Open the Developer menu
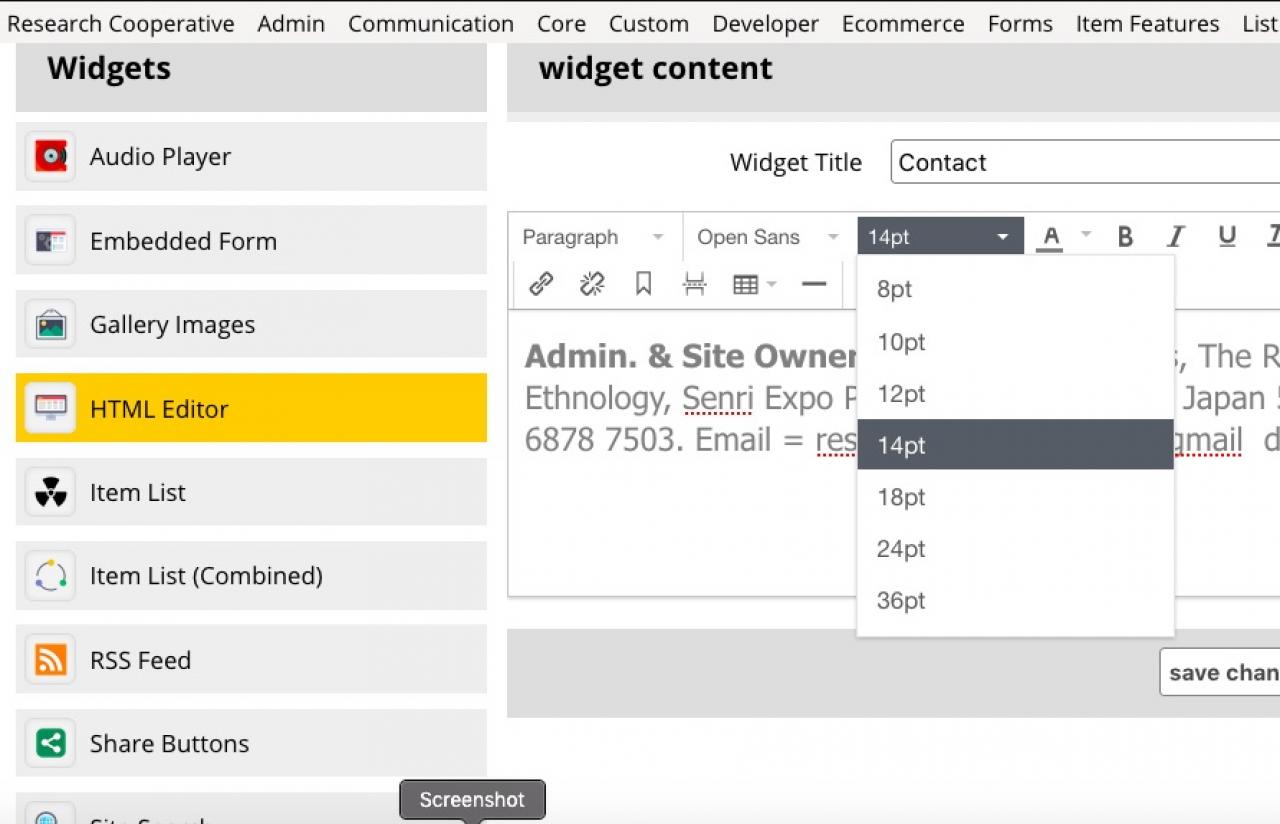 [x=765, y=24]
